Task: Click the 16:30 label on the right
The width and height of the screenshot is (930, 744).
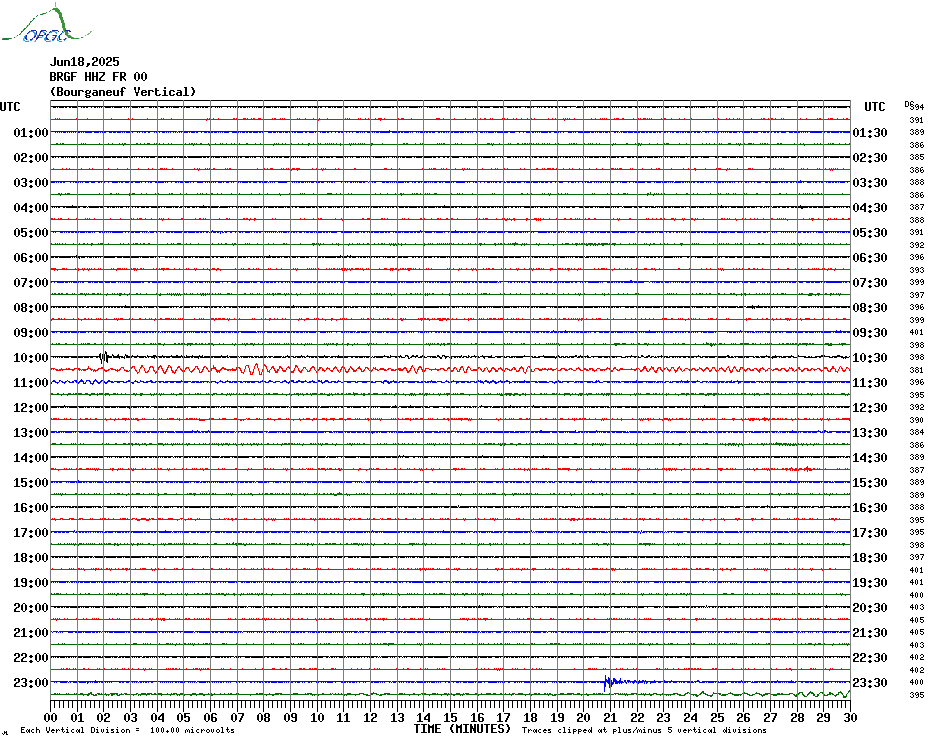Action: [870, 508]
